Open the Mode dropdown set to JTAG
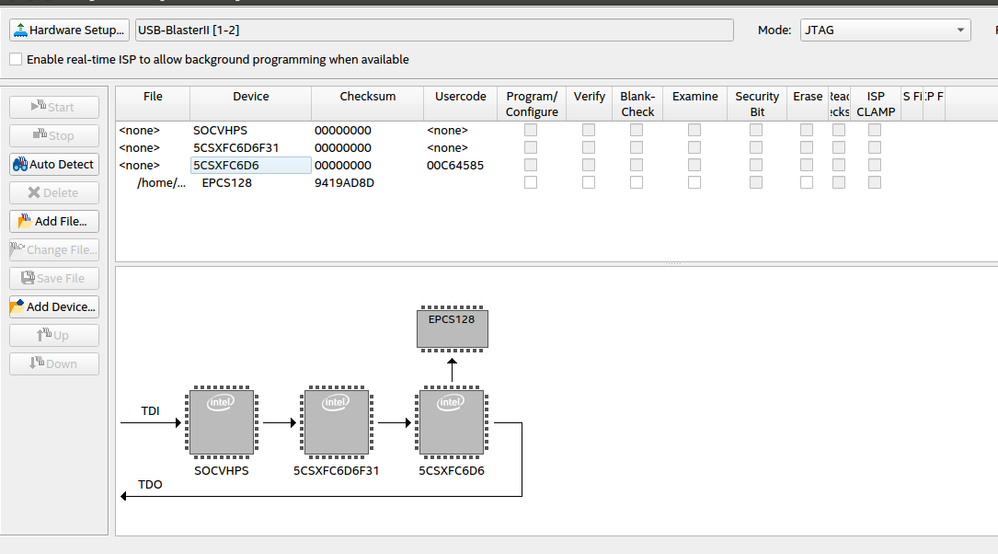The width and height of the screenshot is (998, 554). point(884,30)
